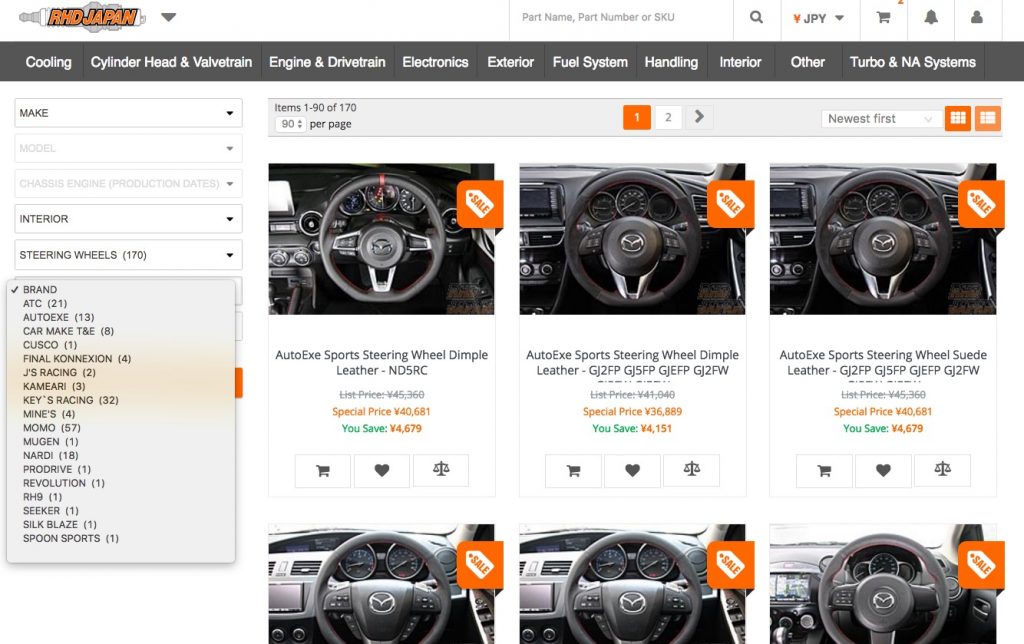The height and width of the screenshot is (644, 1024).
Task: Select ATC (21) brand option
Action: click(x=121, y=303)
